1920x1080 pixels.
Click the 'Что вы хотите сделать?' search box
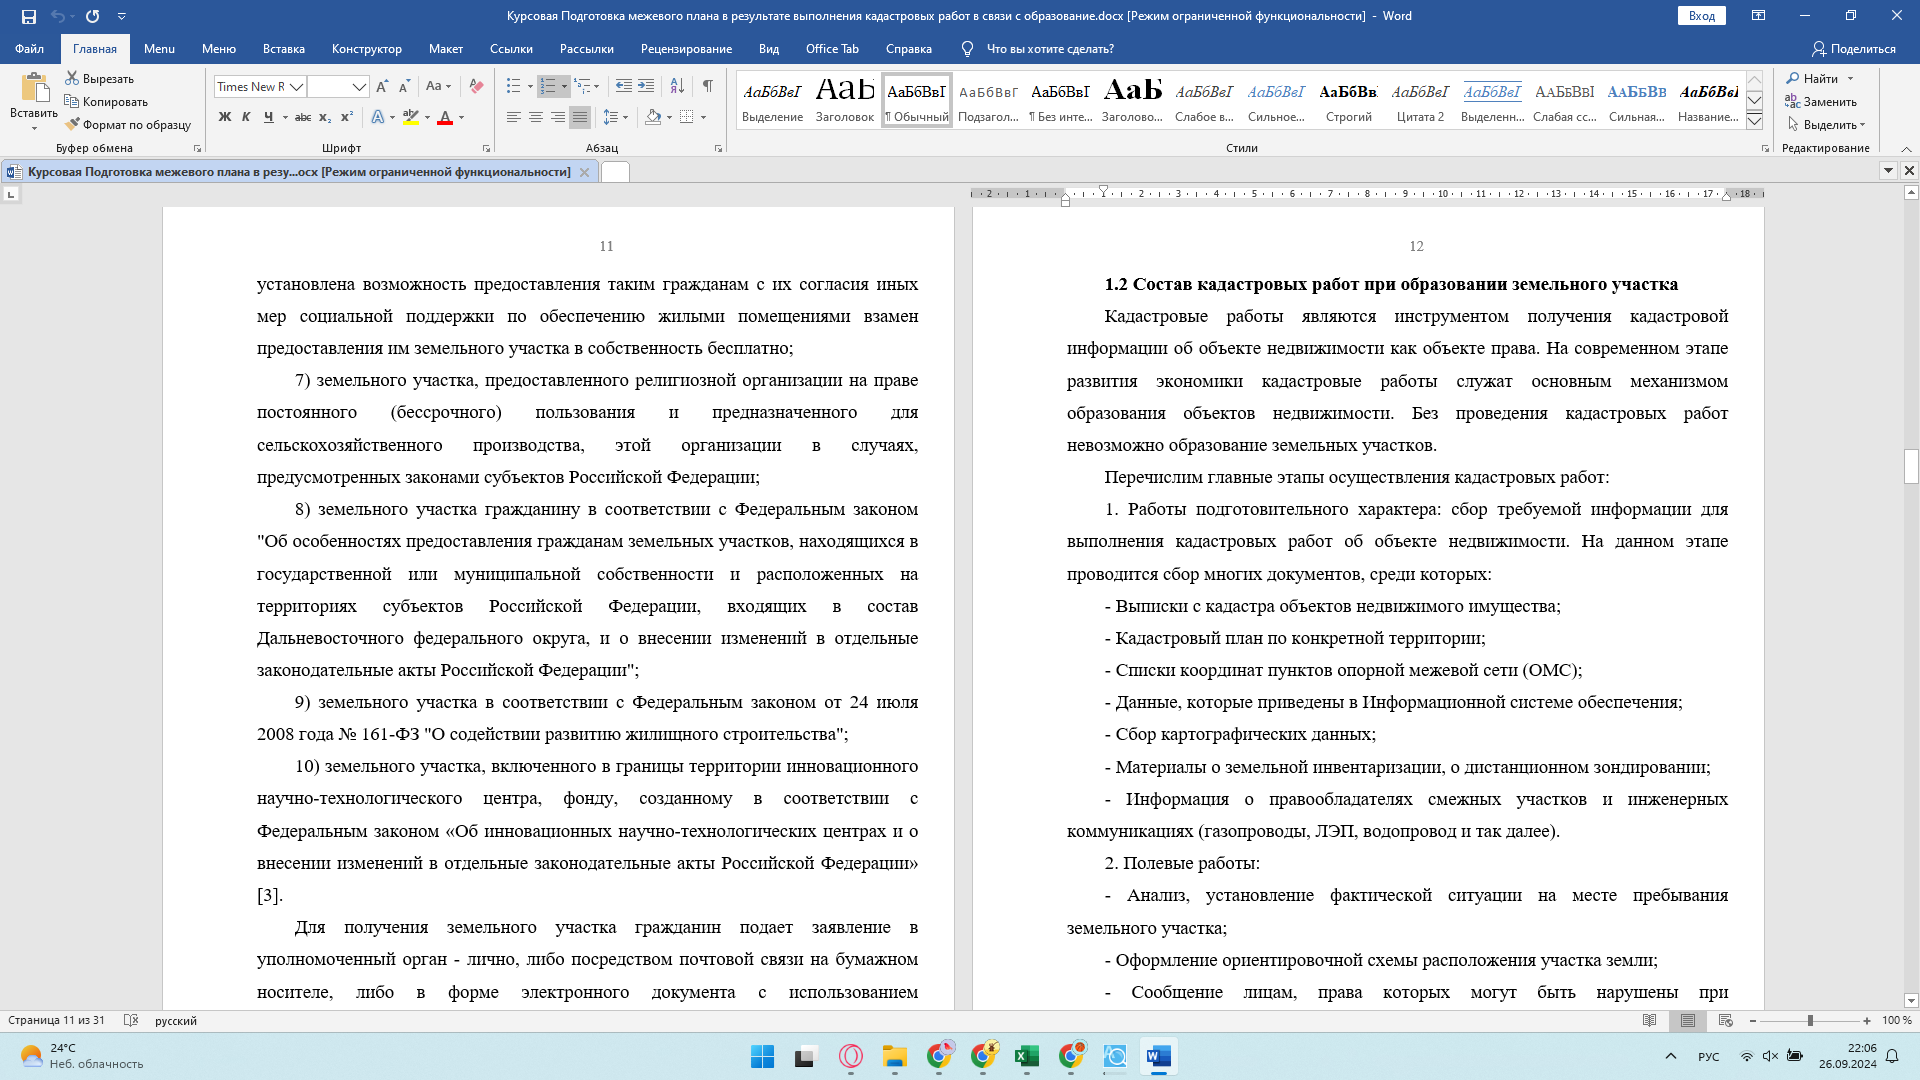pyautogui.click(x=1050, y=49)
